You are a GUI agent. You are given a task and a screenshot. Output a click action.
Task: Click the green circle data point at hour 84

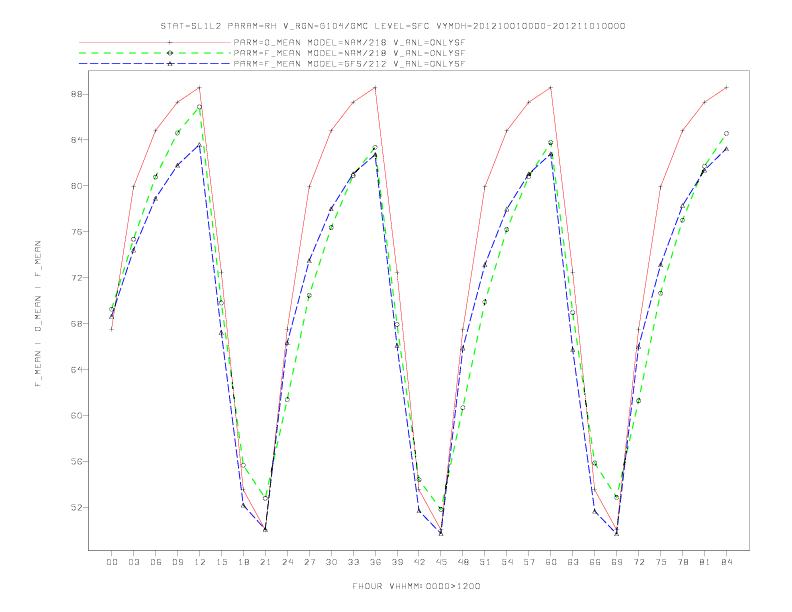727,133
